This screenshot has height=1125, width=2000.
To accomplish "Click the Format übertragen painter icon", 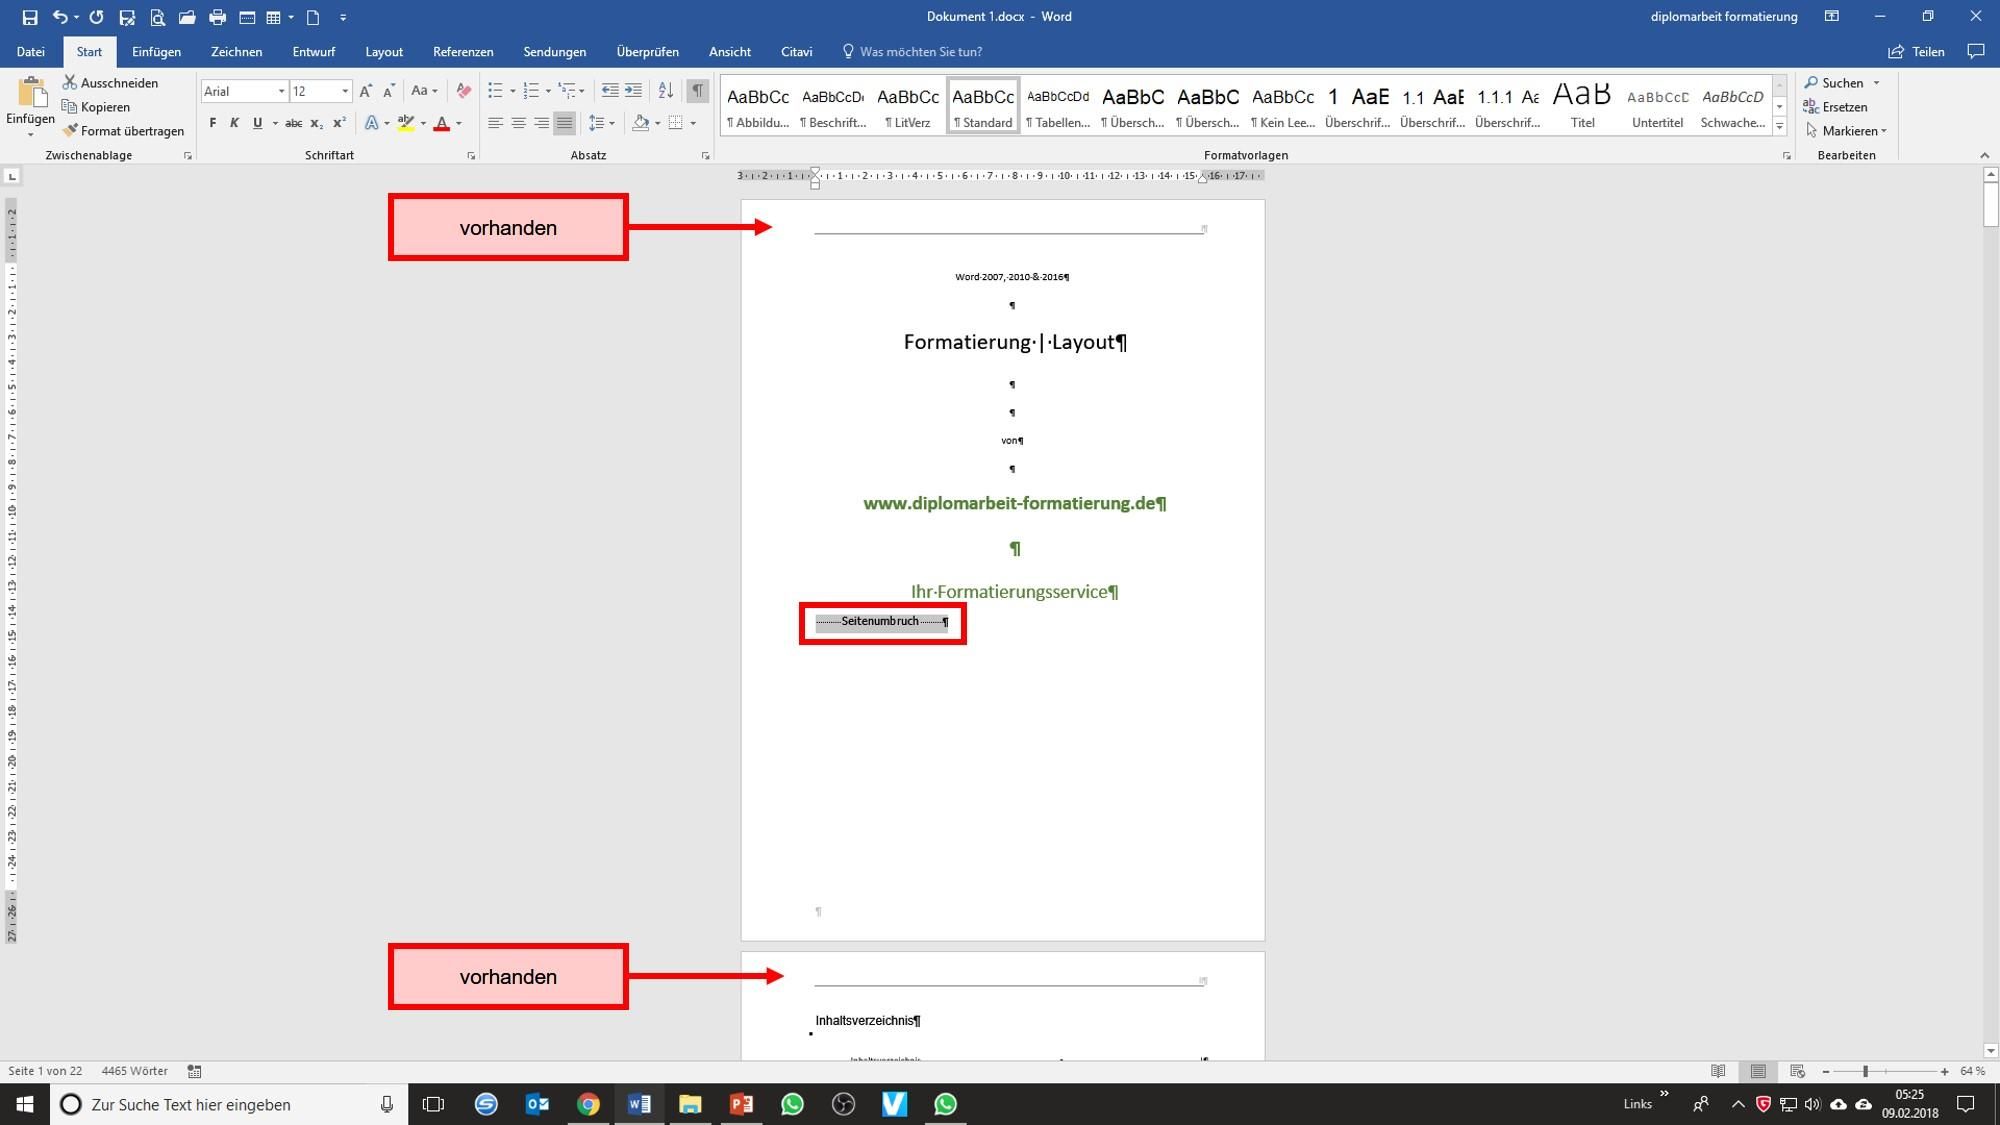I will pos(70,131).
